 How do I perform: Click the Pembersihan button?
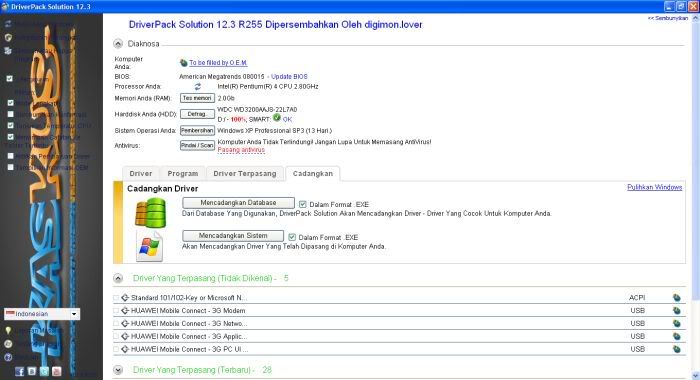[197, 130]
